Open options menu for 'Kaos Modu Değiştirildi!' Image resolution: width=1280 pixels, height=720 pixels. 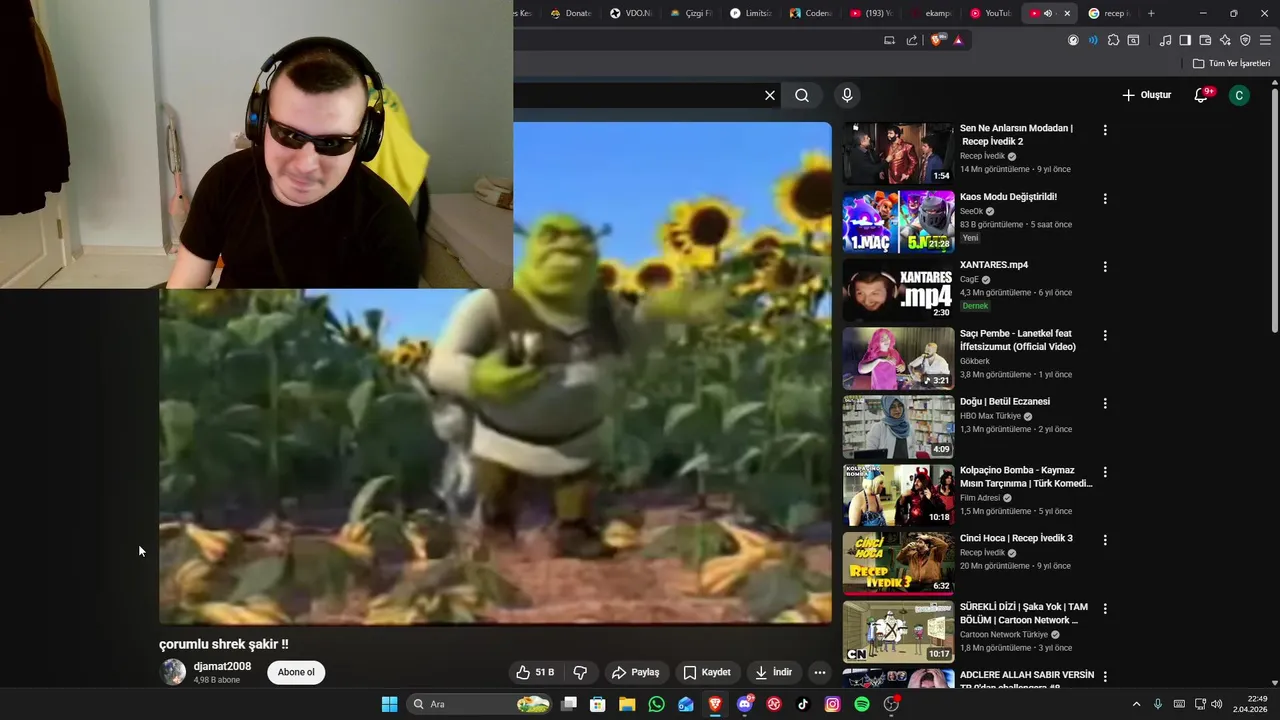tap(1105, 198)
